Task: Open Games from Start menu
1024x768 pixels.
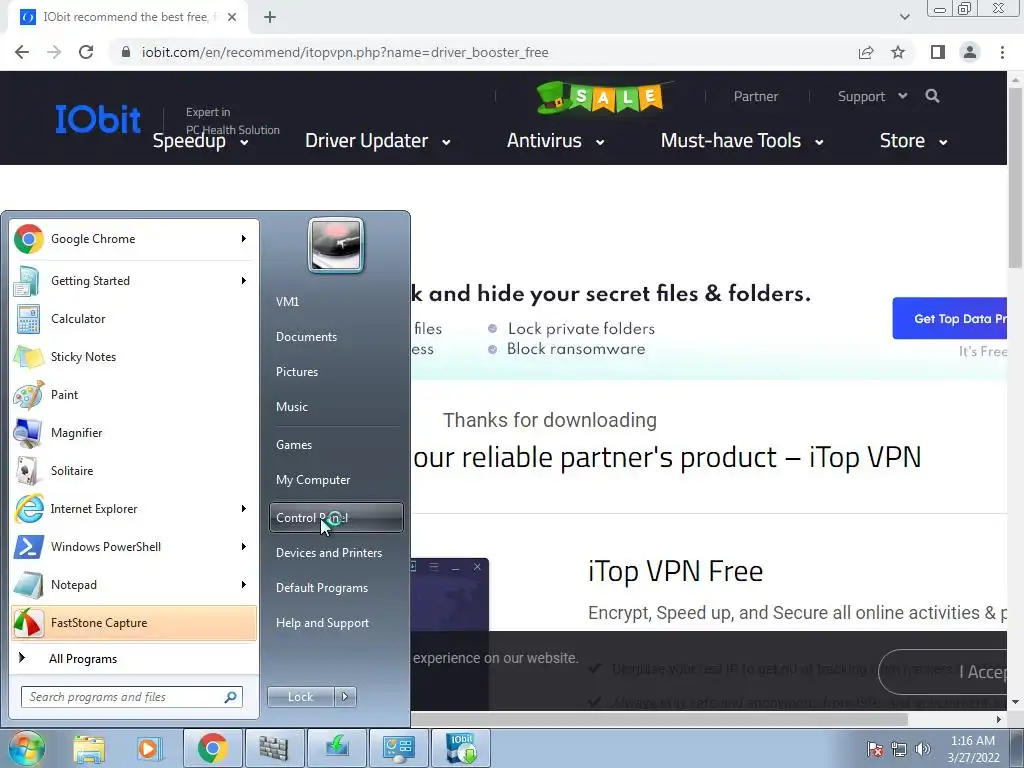Action: pyautogui.click(x=294, y=445)
